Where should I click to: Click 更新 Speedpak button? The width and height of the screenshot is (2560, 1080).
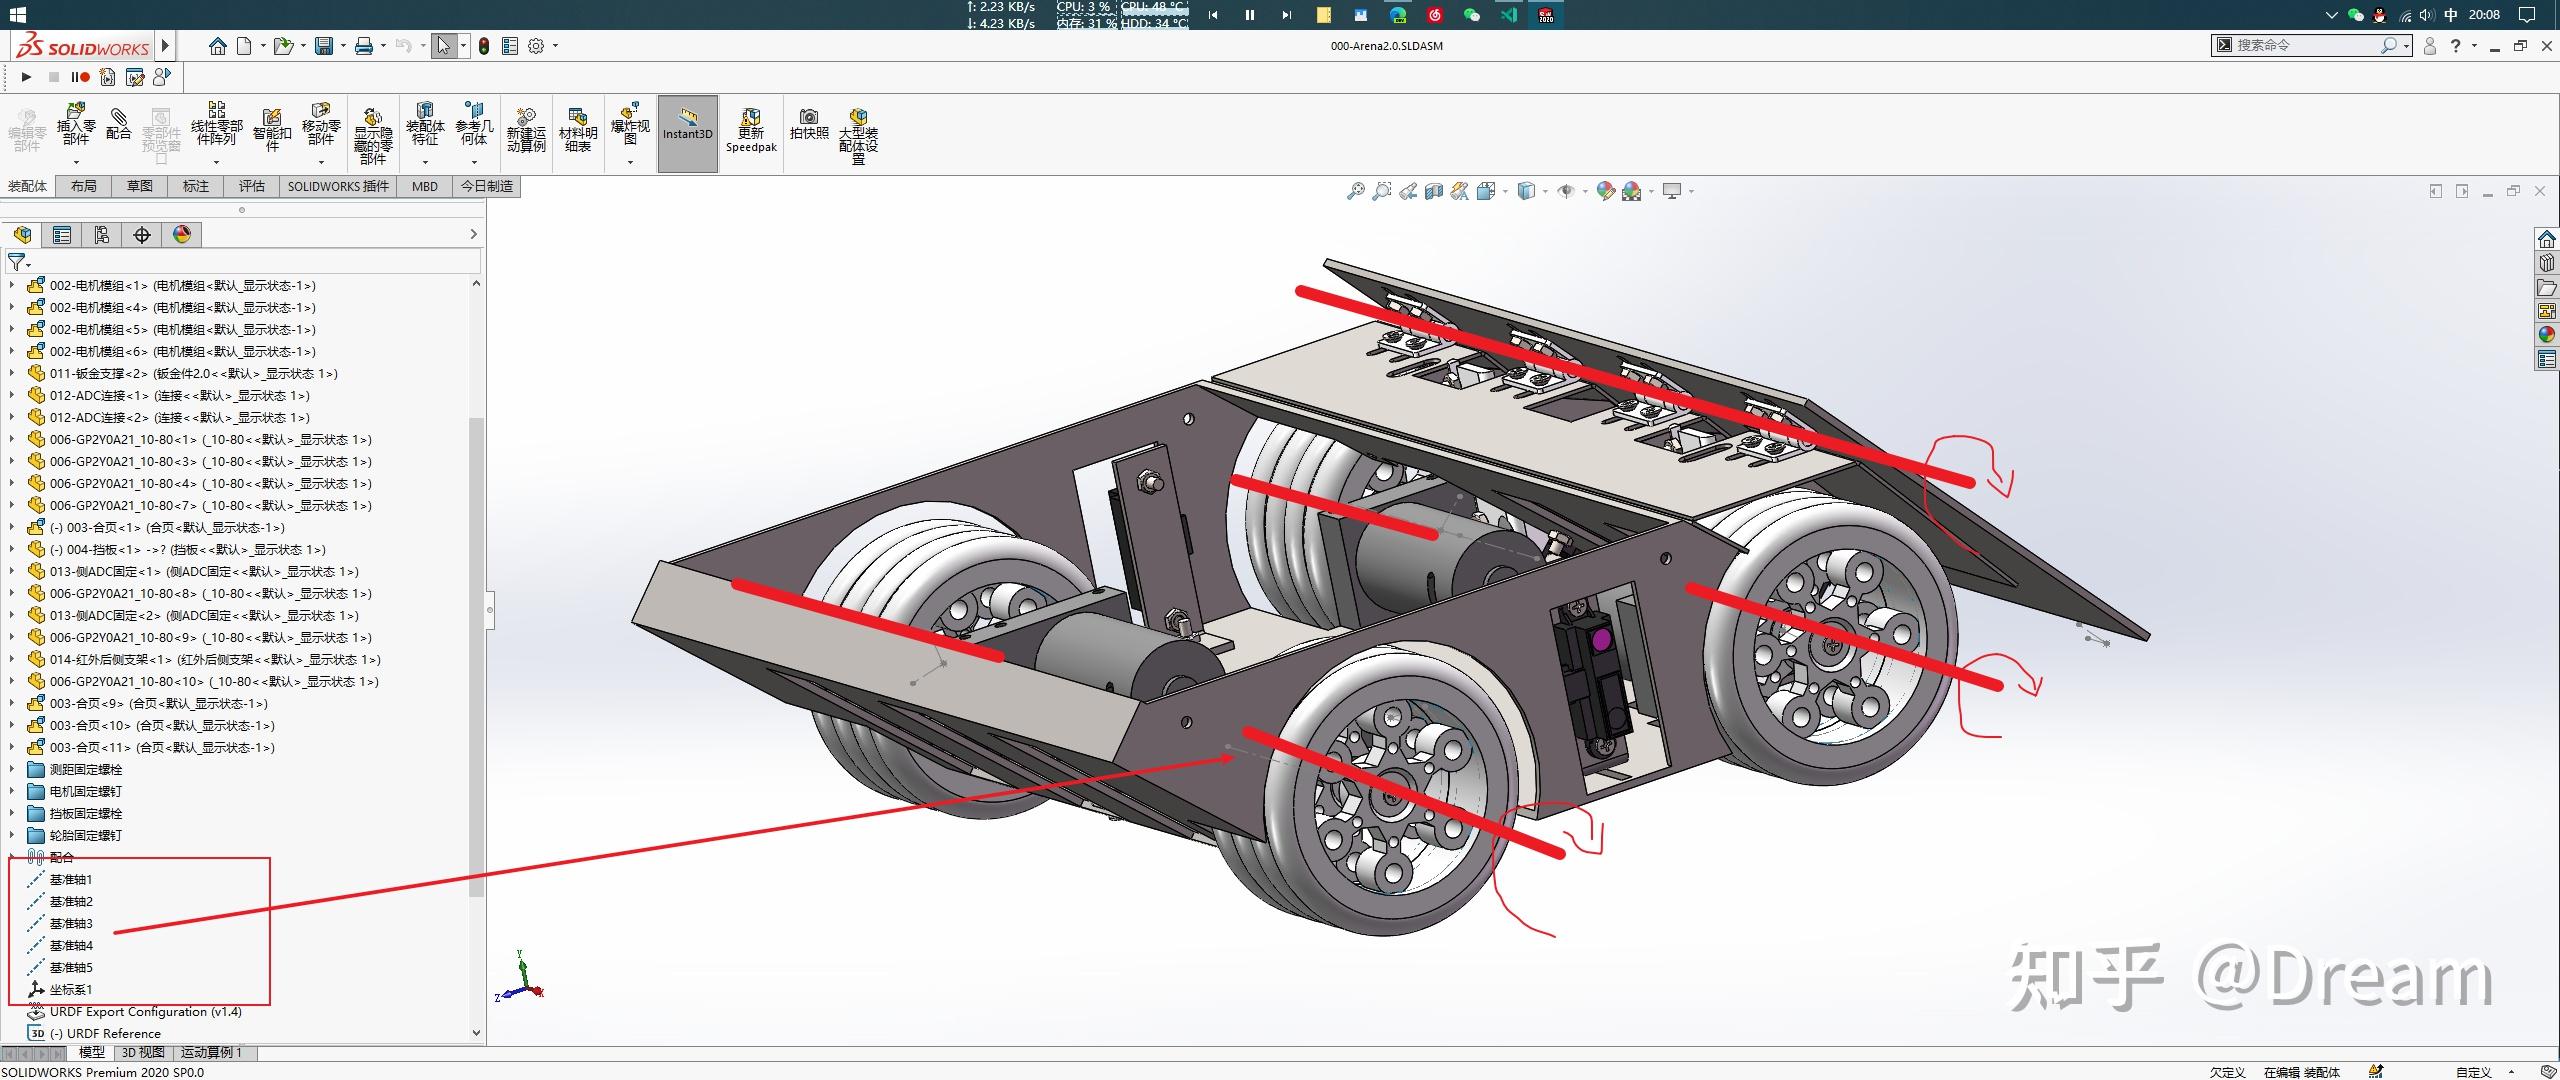pyautogui.click(x=749, y=130)
